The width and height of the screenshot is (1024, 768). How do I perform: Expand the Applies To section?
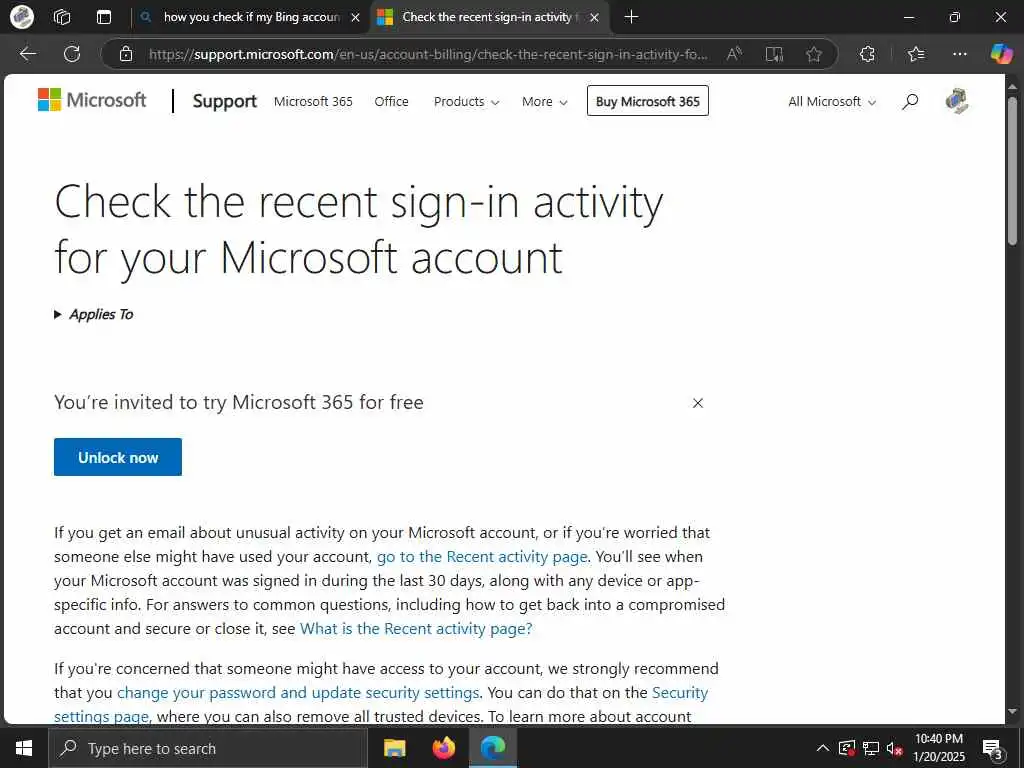[x=93, y=314]
